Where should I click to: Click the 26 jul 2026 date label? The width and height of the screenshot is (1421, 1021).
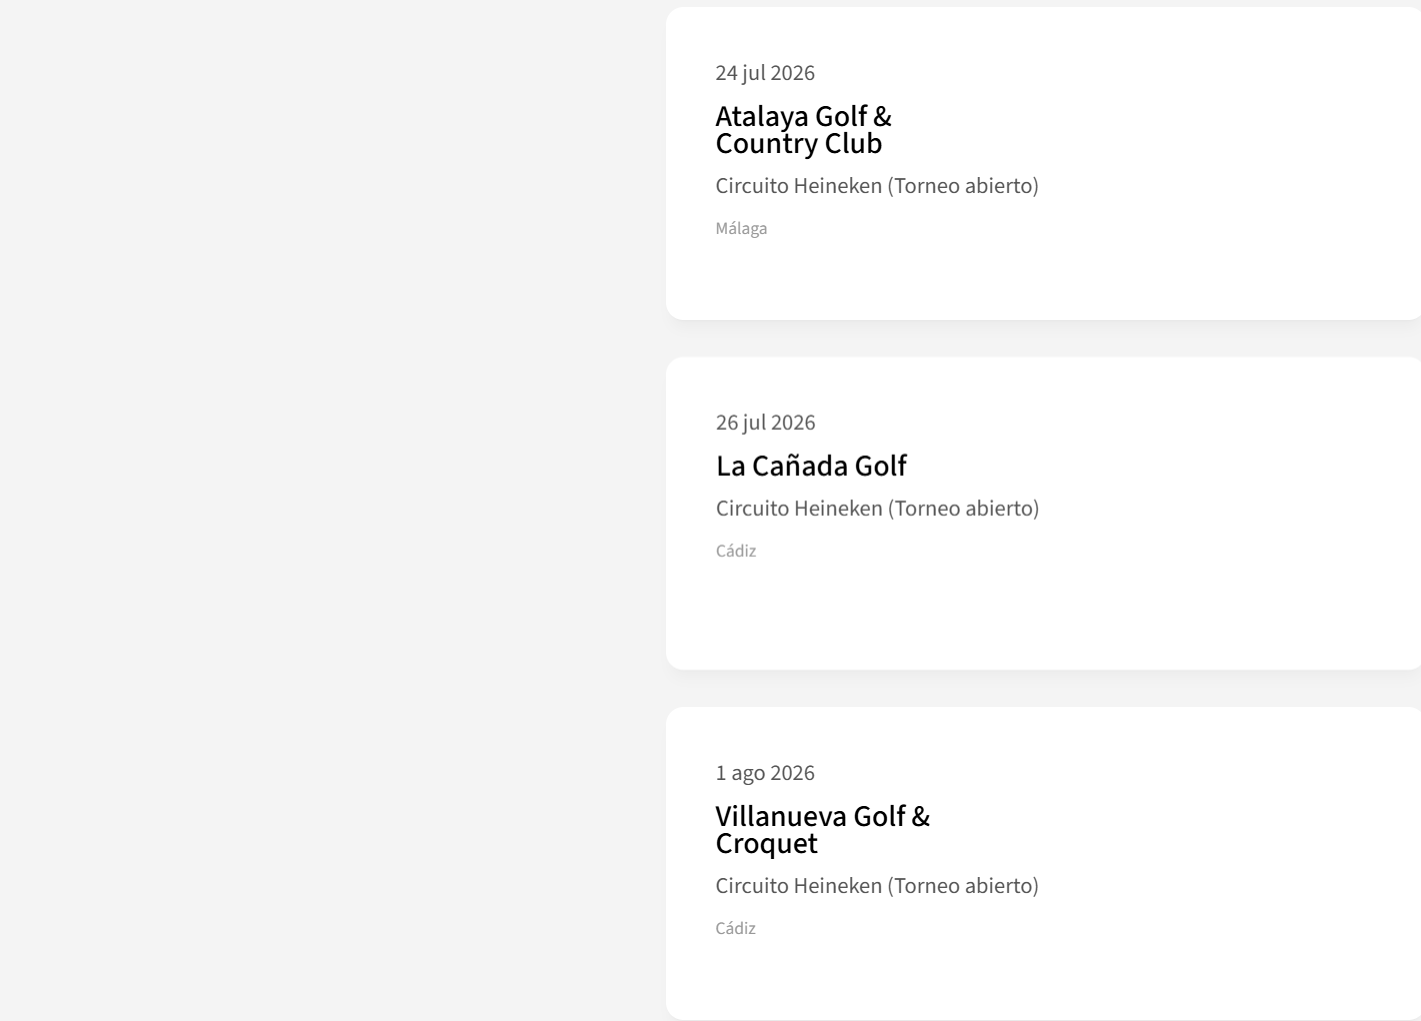click(765, 423)
